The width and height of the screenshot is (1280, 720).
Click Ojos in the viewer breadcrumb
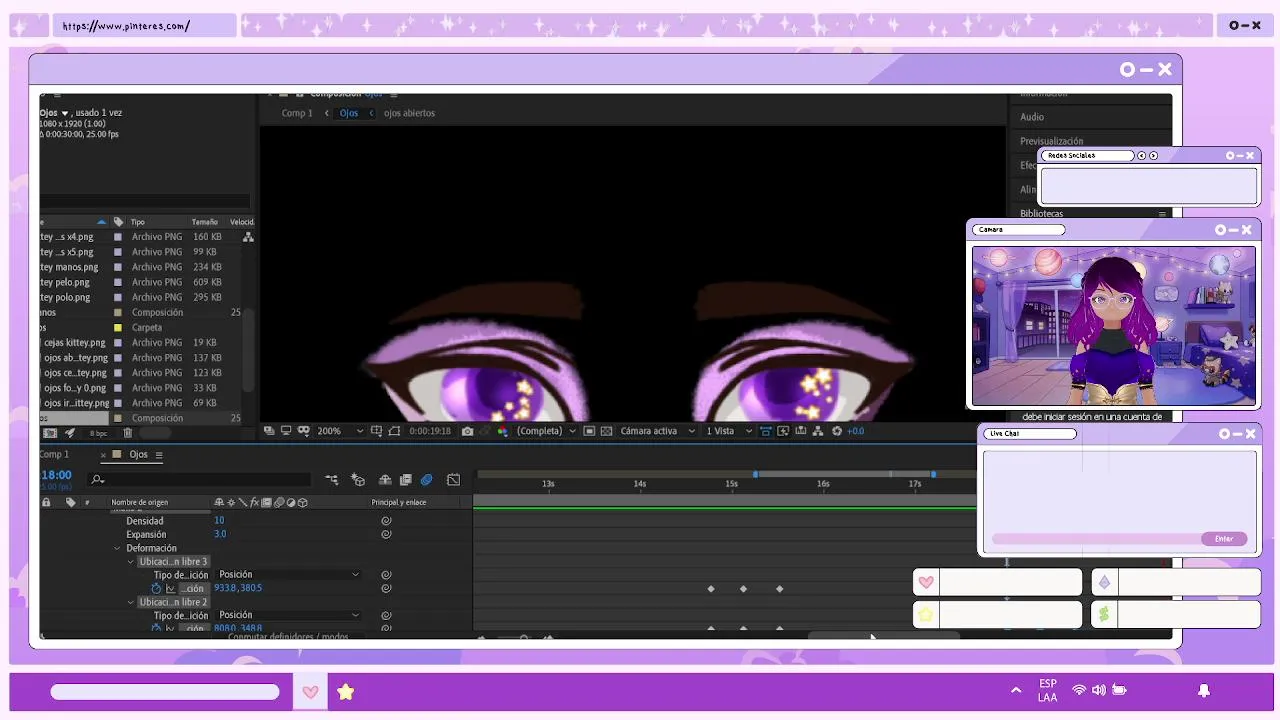coord(348,113)
